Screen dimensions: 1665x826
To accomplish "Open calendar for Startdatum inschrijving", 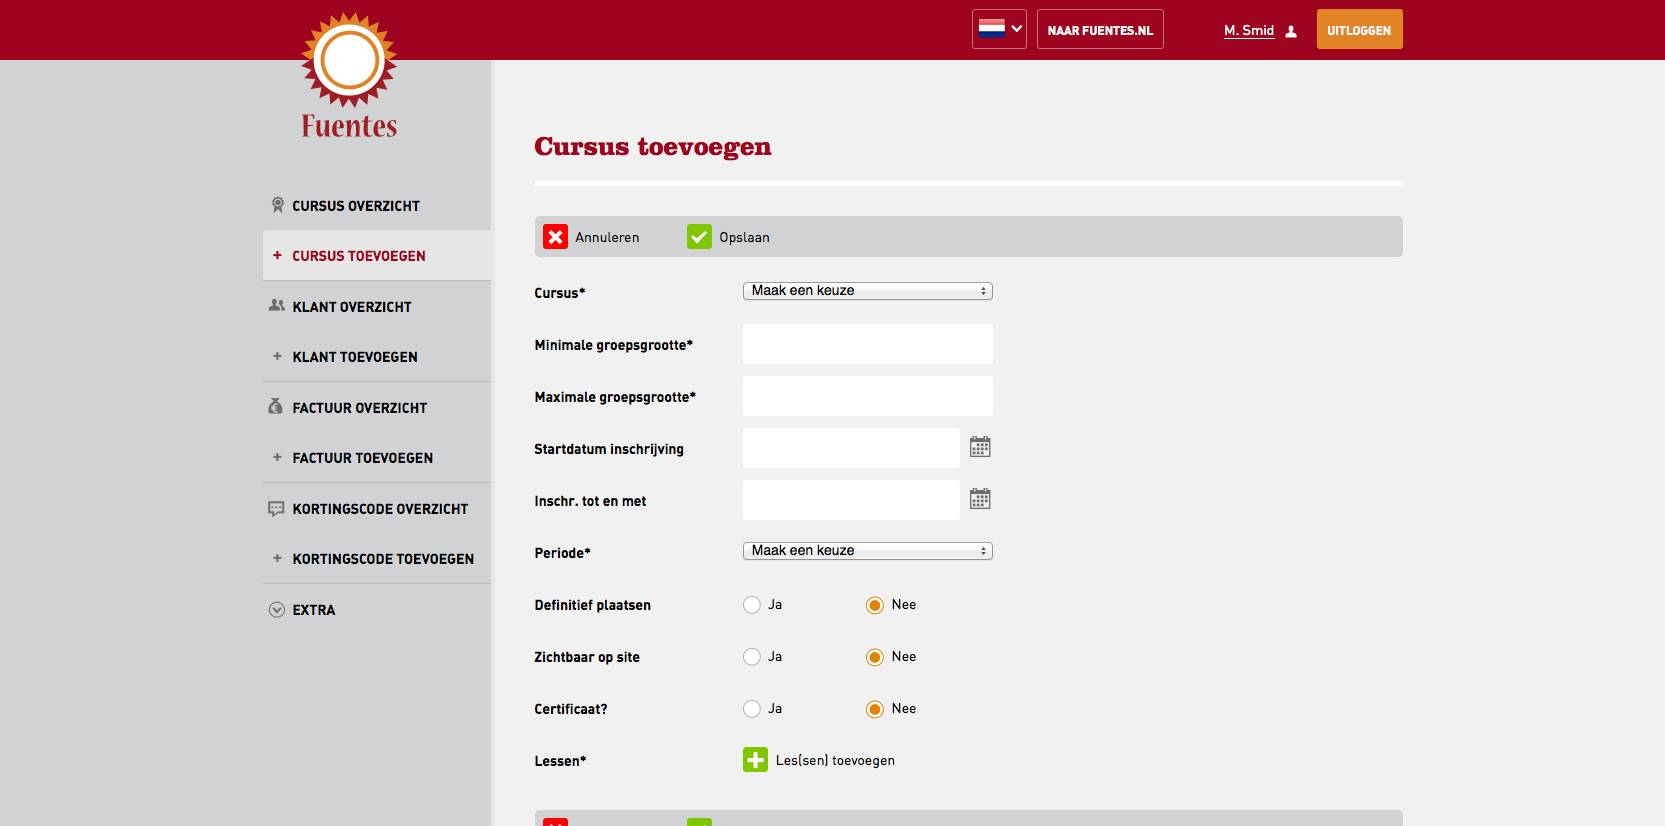I will click(980, 447).
